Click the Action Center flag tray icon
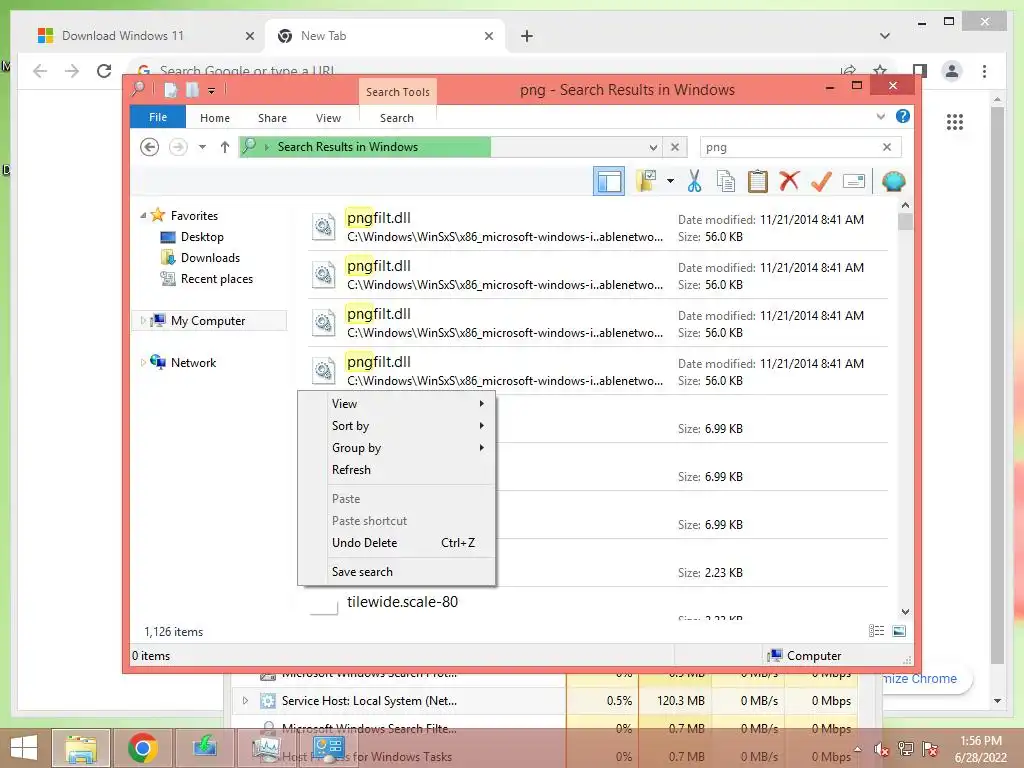Image resolution: width=1024 pixels, height=768 pixels. click(930, 750)
